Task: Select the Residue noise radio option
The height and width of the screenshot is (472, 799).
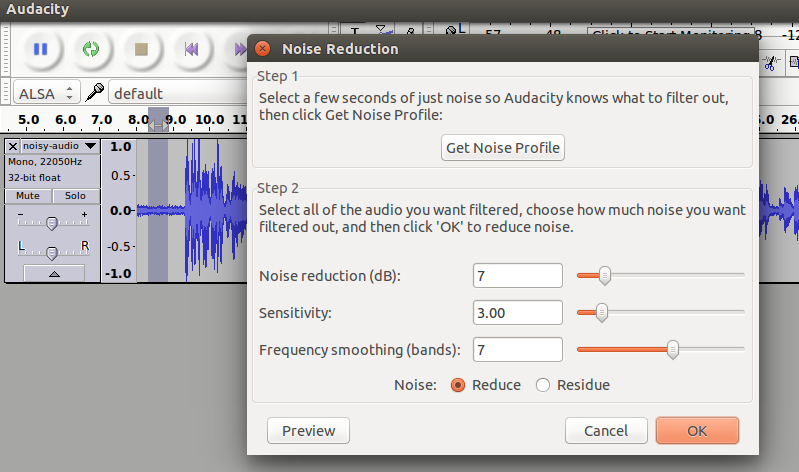Action: 543,385
